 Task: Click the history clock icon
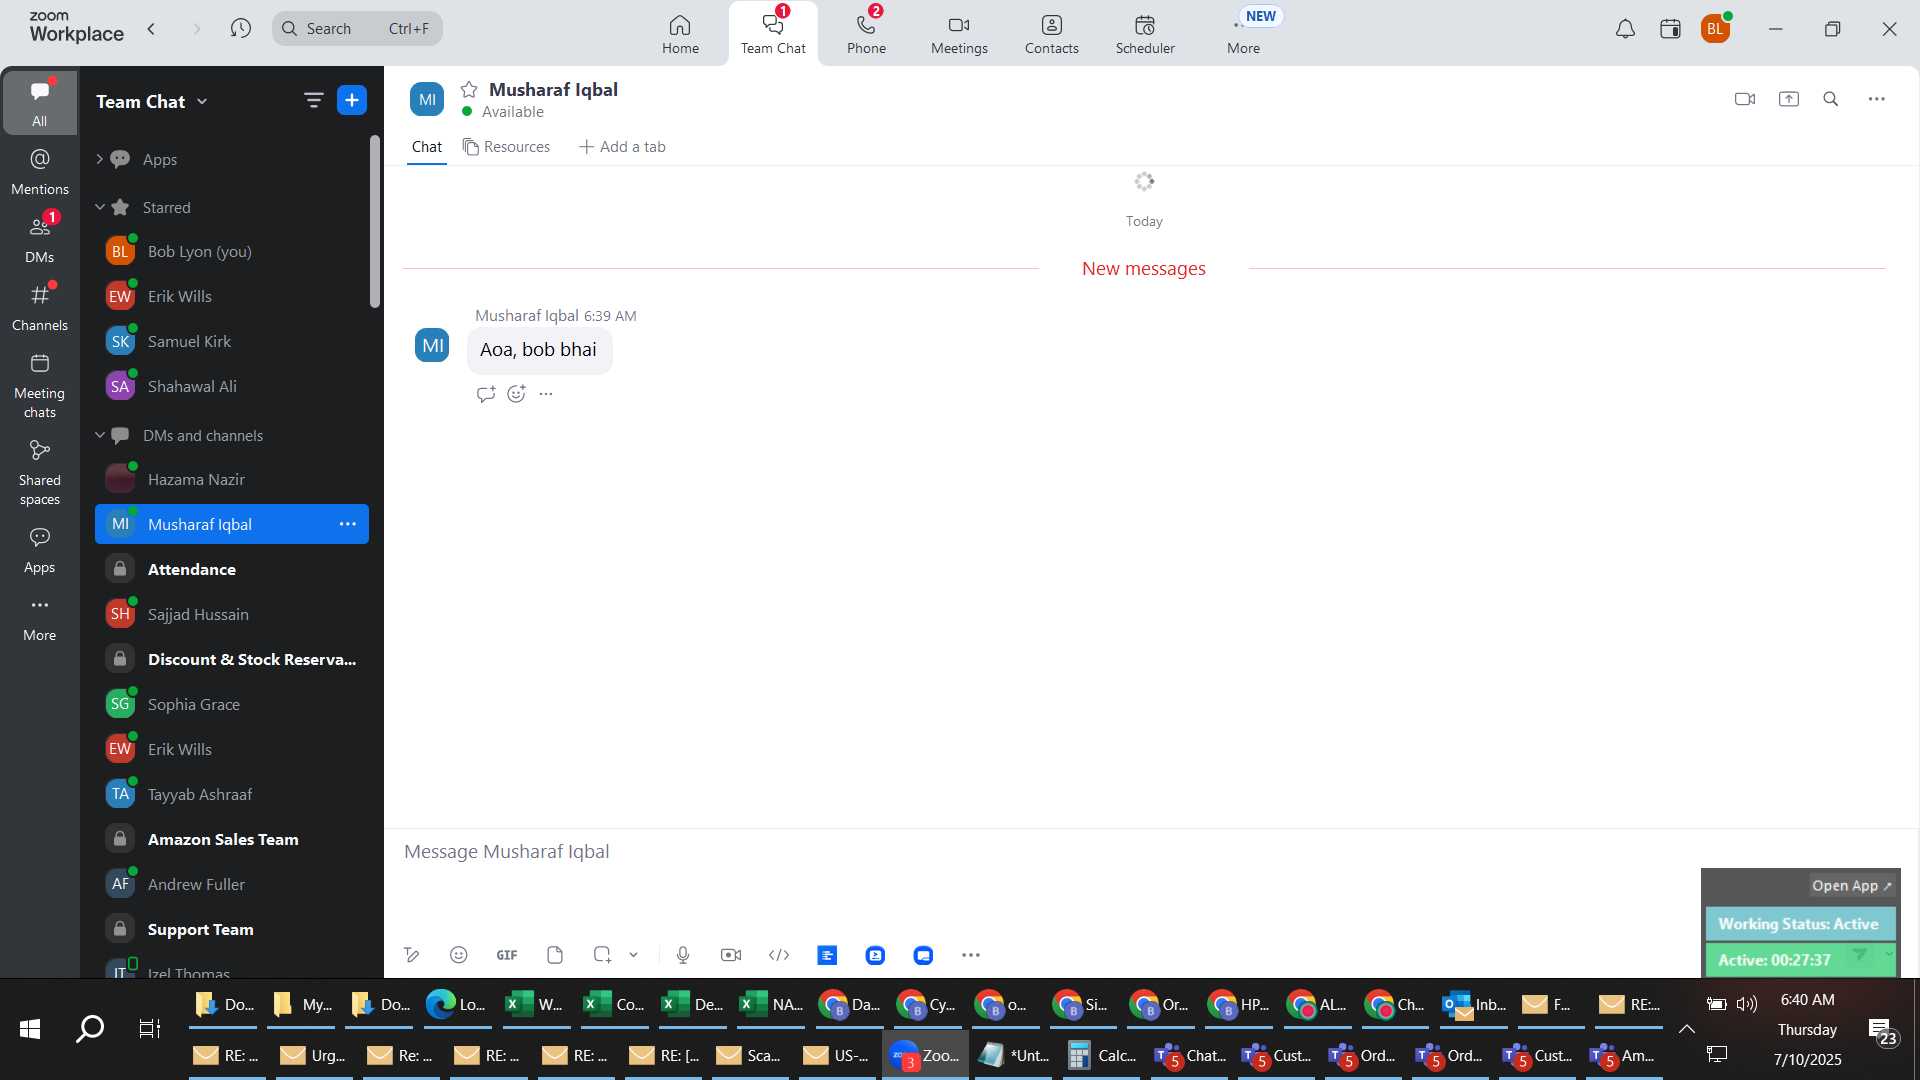click(x=240, y=28)
